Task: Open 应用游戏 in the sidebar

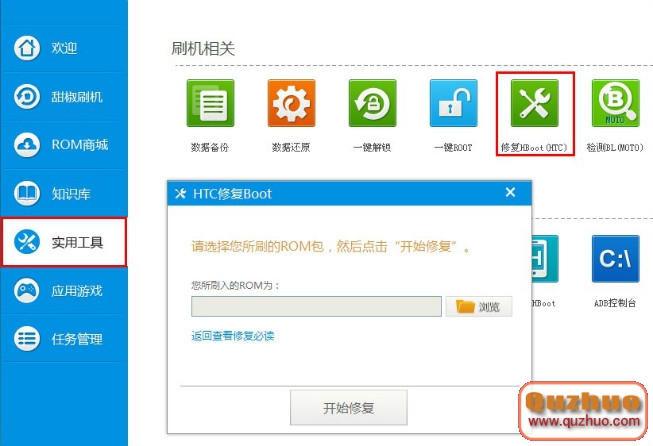Action: pos(64,291)
